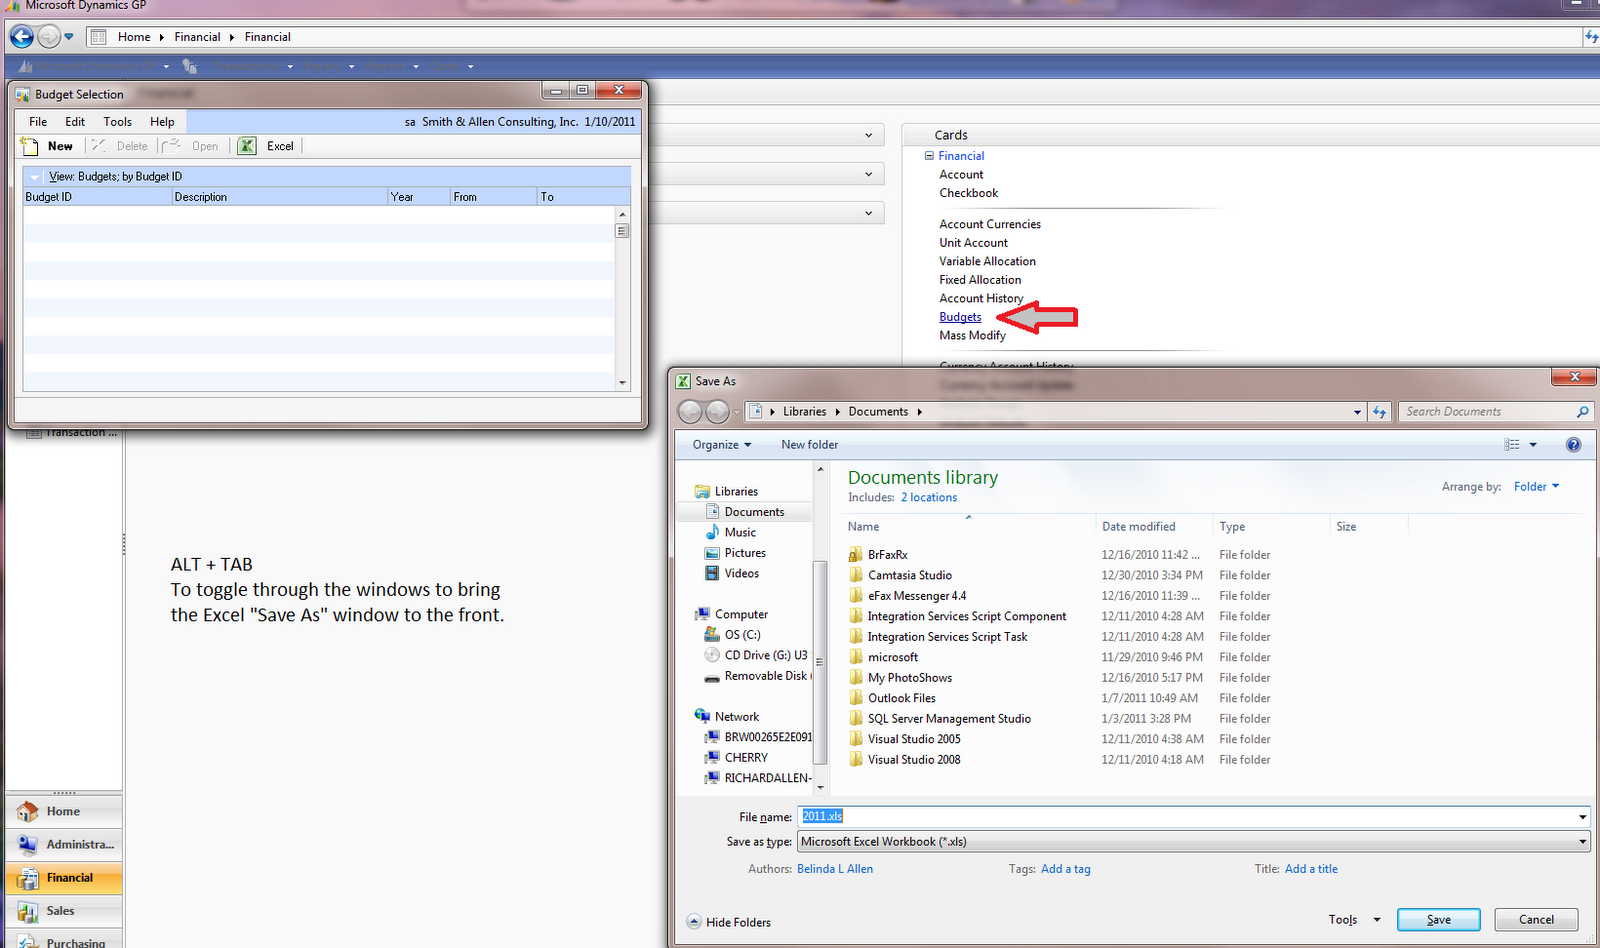1600x948 pixels.
Task: Sort by Description column in Budget Selection
Action: click(x=280, y=197)
